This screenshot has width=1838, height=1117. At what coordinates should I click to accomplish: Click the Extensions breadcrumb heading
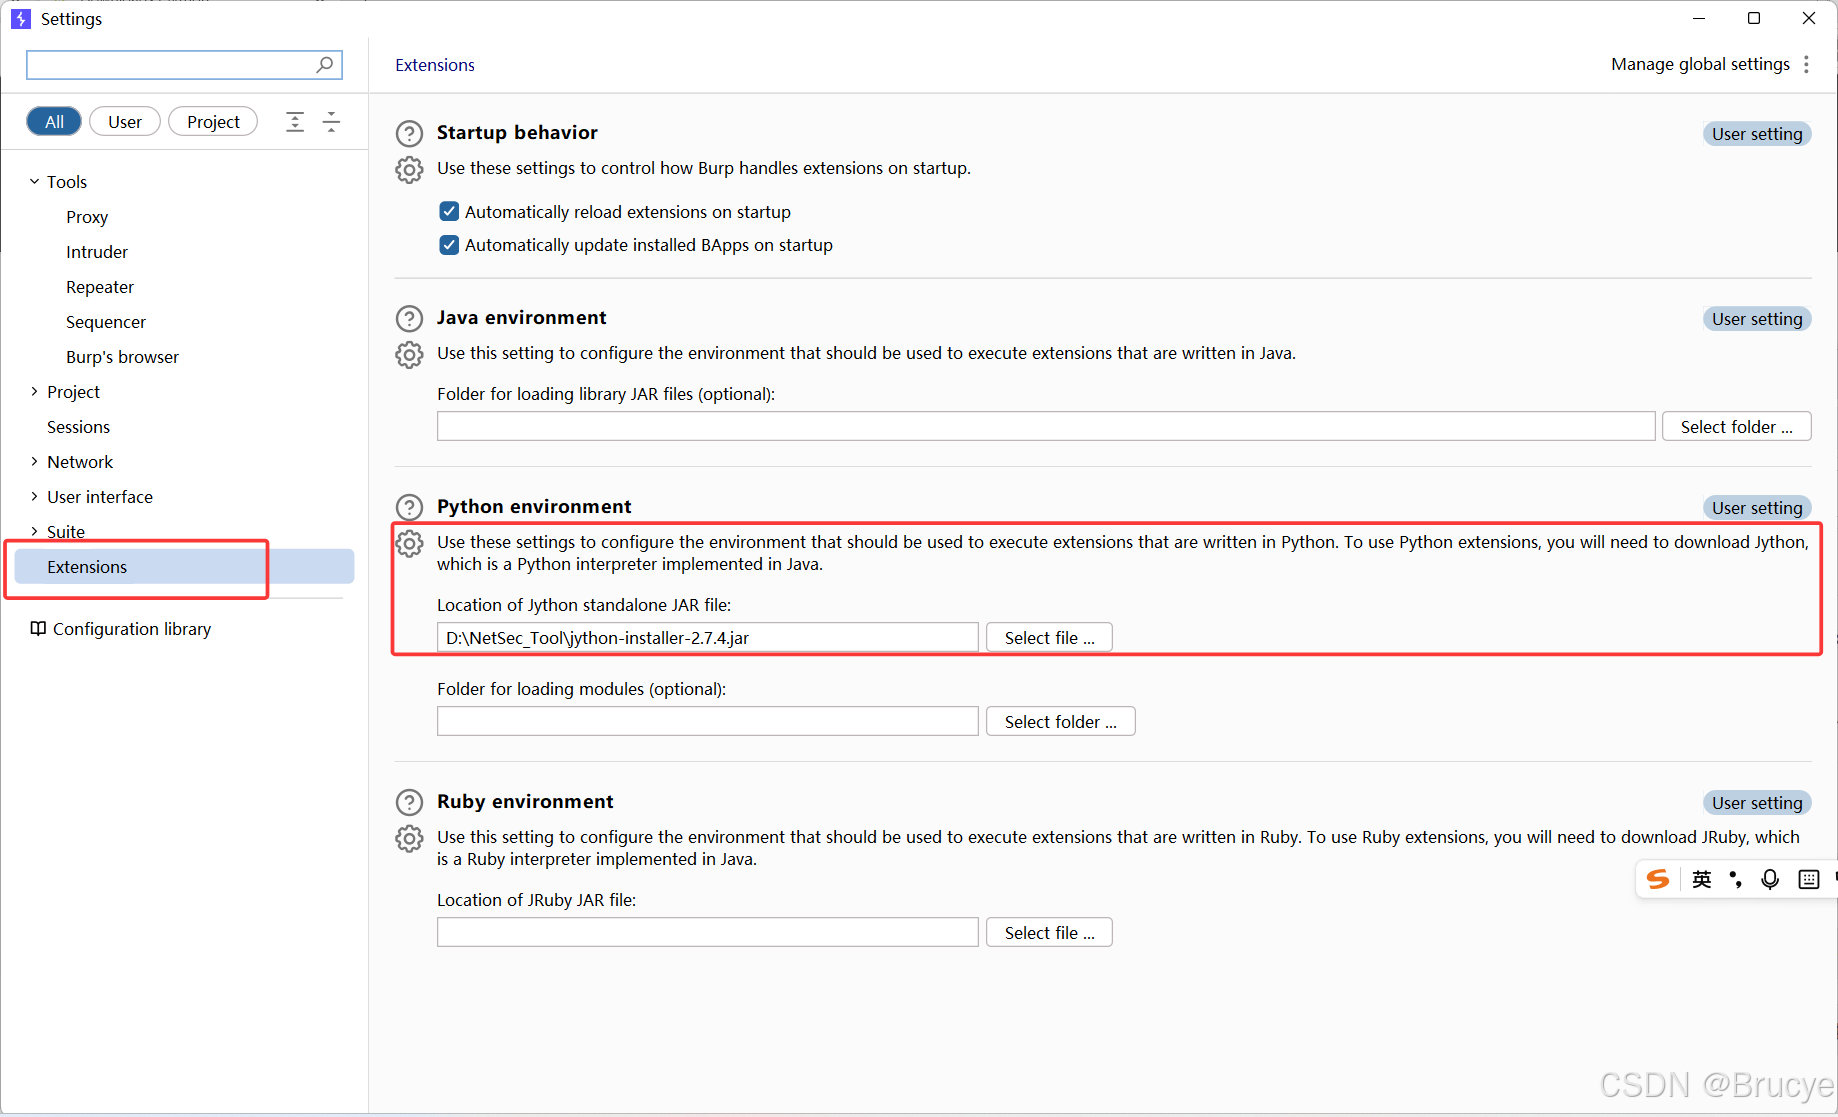tap(435, 65)
